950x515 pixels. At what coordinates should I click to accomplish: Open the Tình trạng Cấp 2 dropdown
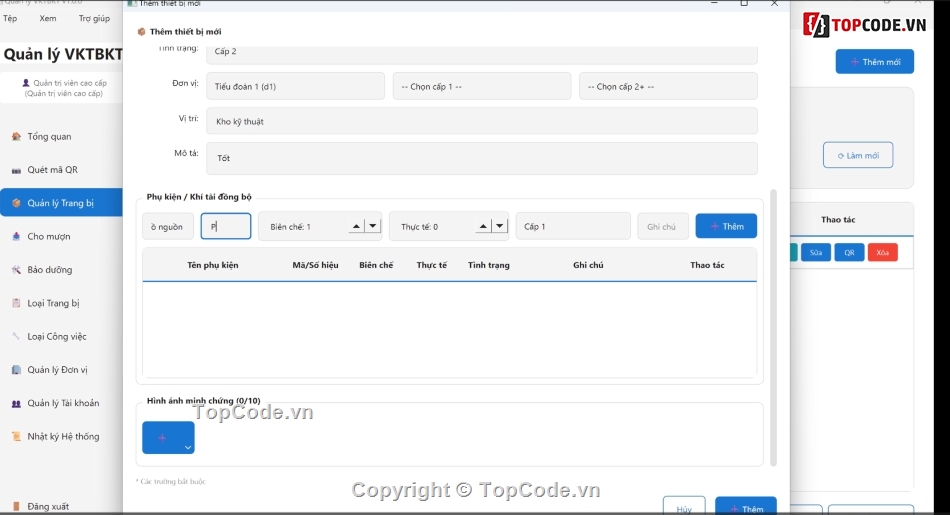(482, 53)
